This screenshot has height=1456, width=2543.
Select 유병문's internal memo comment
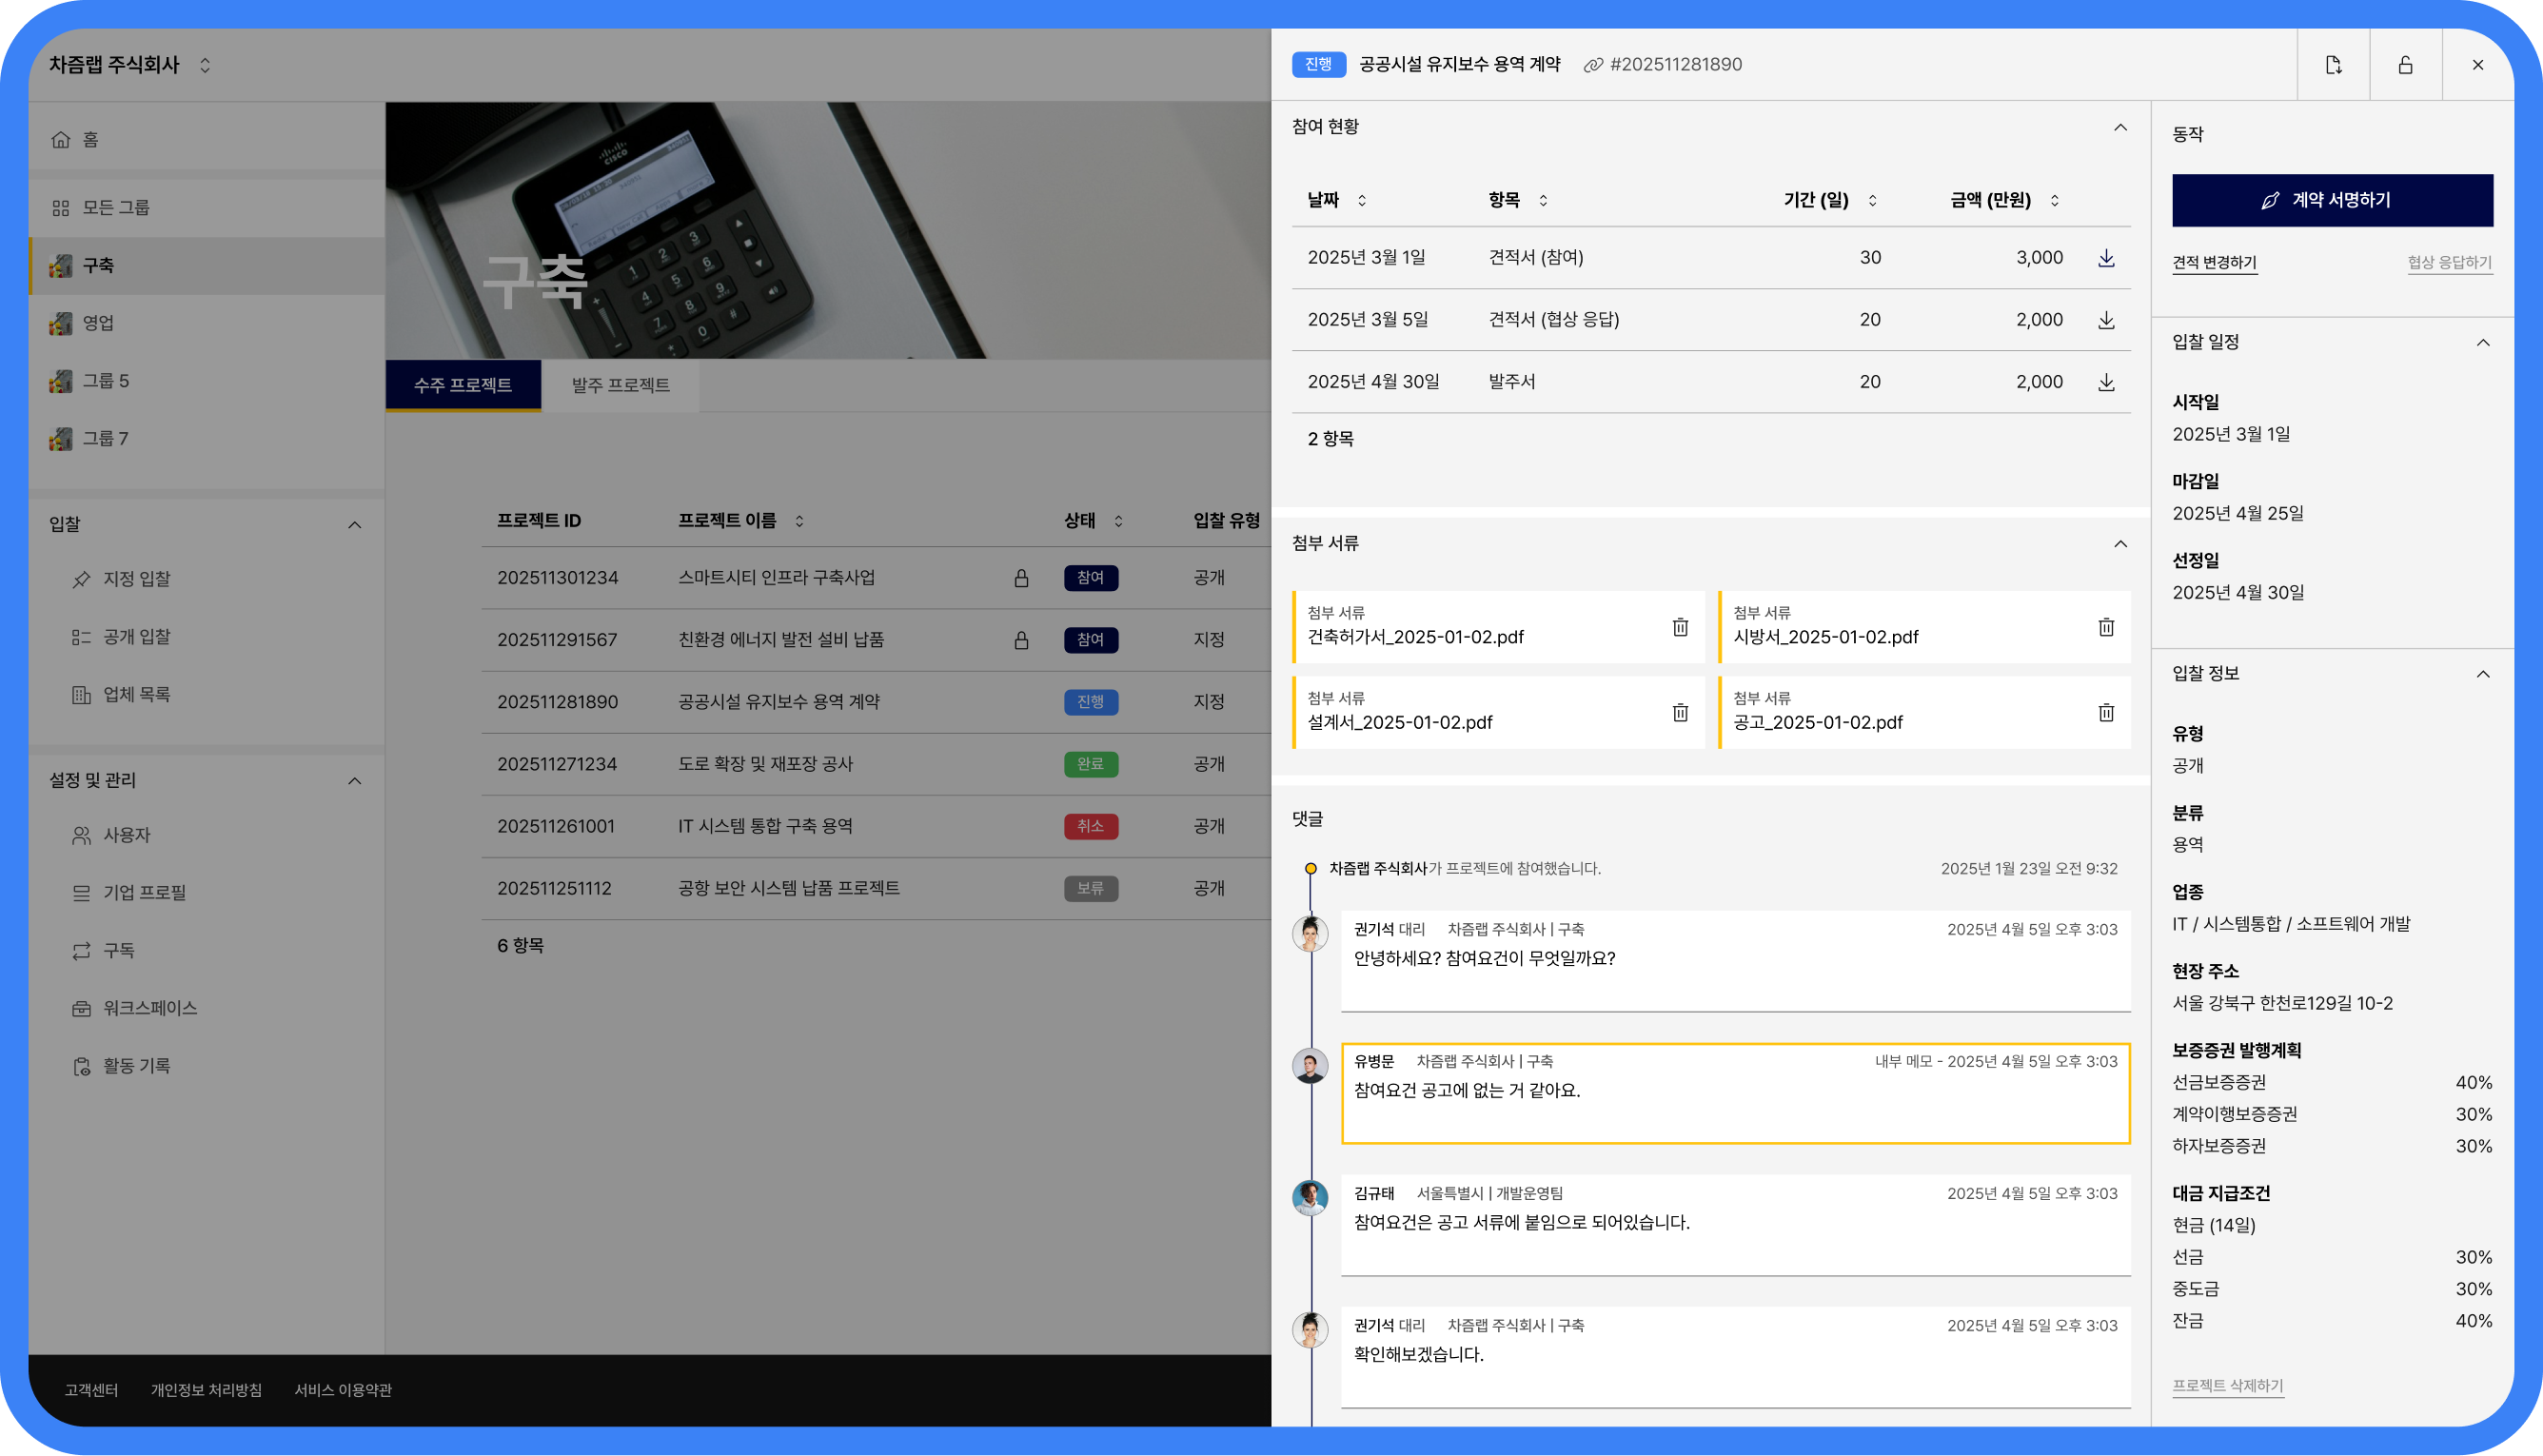(1734, 1093)
